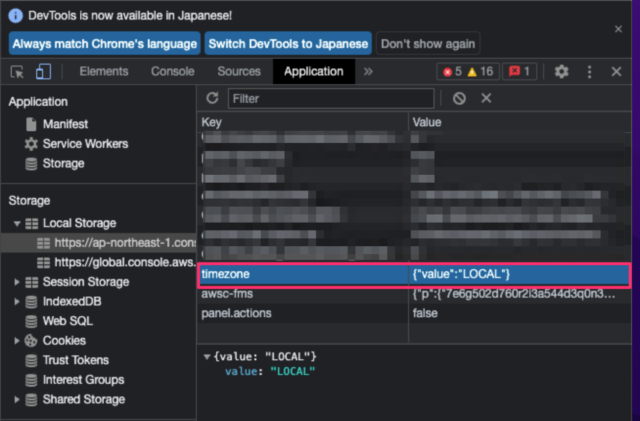This screenshot has height=421, width=640.
Task: Select the panel.actions key row
Action: click(303, 313)
